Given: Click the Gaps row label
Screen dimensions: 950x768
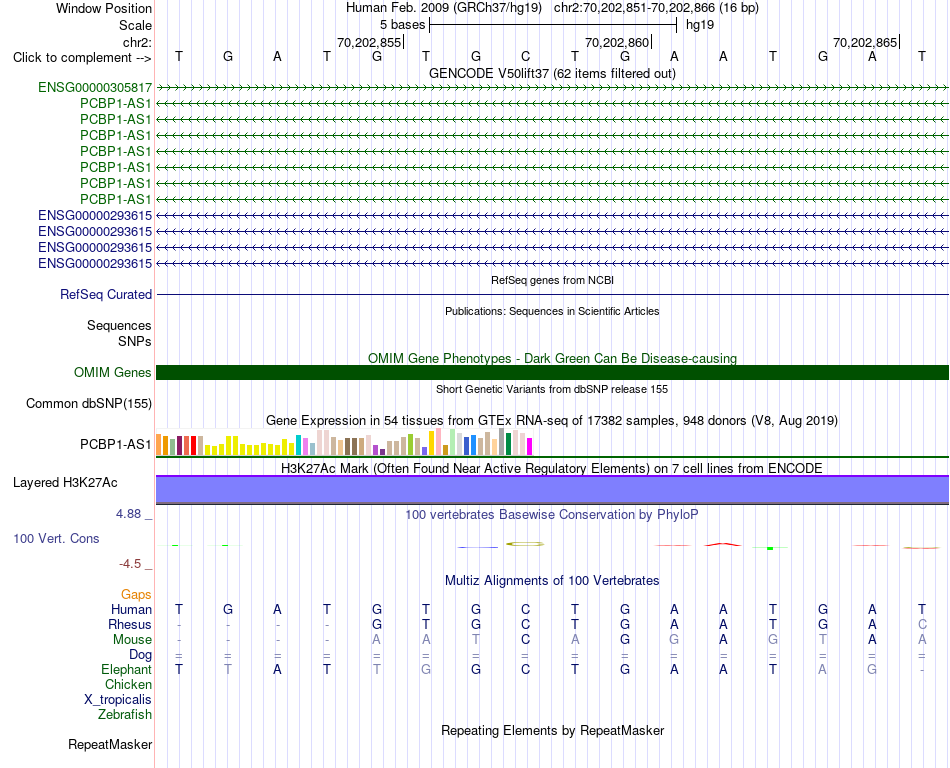Looking at the screenshot, I should coord(136,595).
